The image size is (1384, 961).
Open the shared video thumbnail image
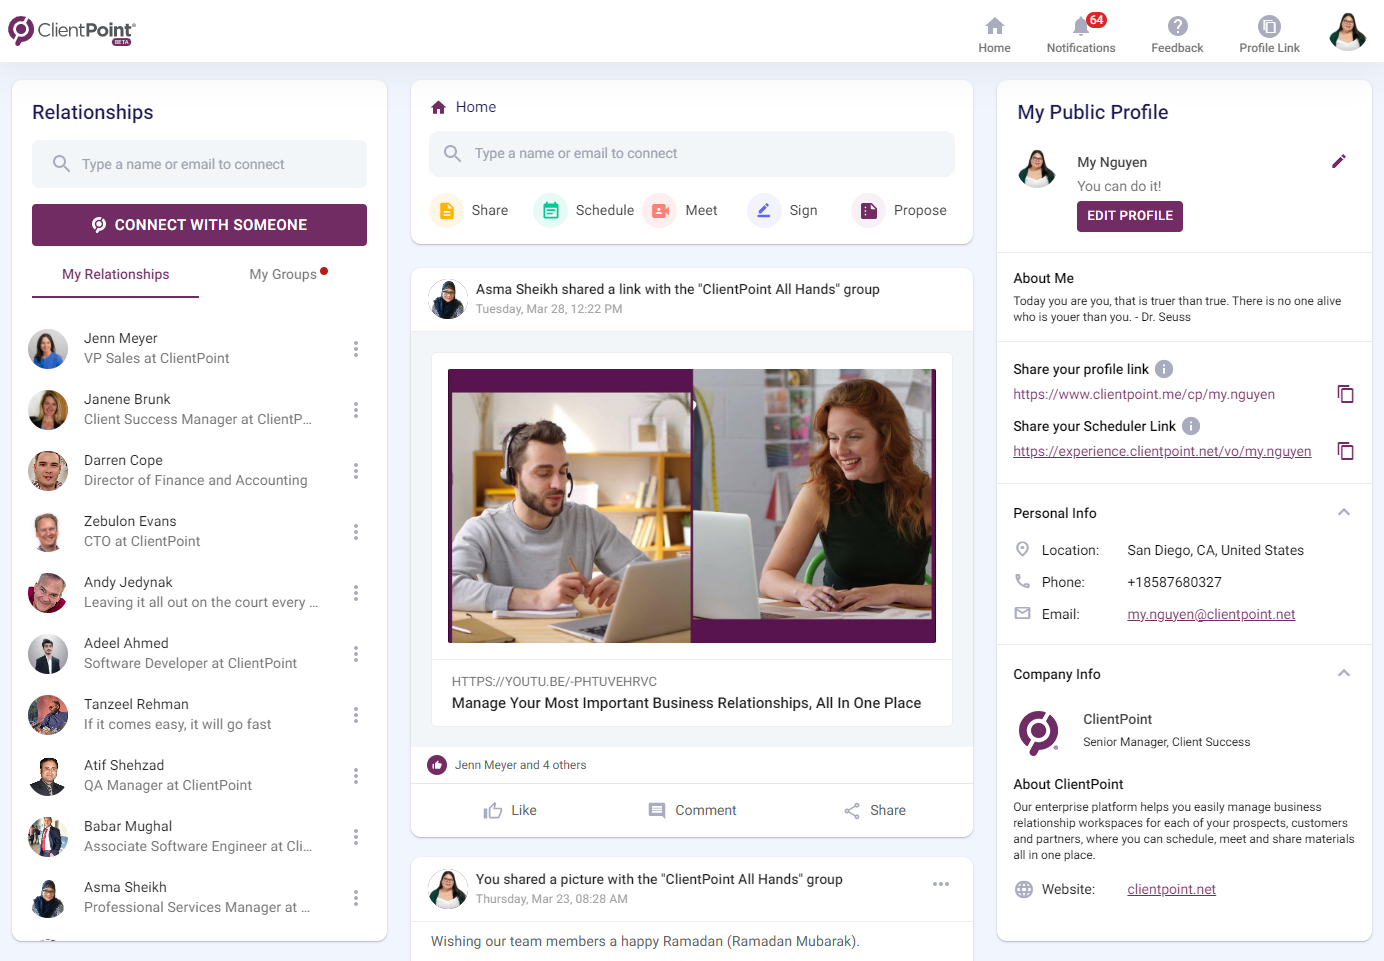coord(692,506)
